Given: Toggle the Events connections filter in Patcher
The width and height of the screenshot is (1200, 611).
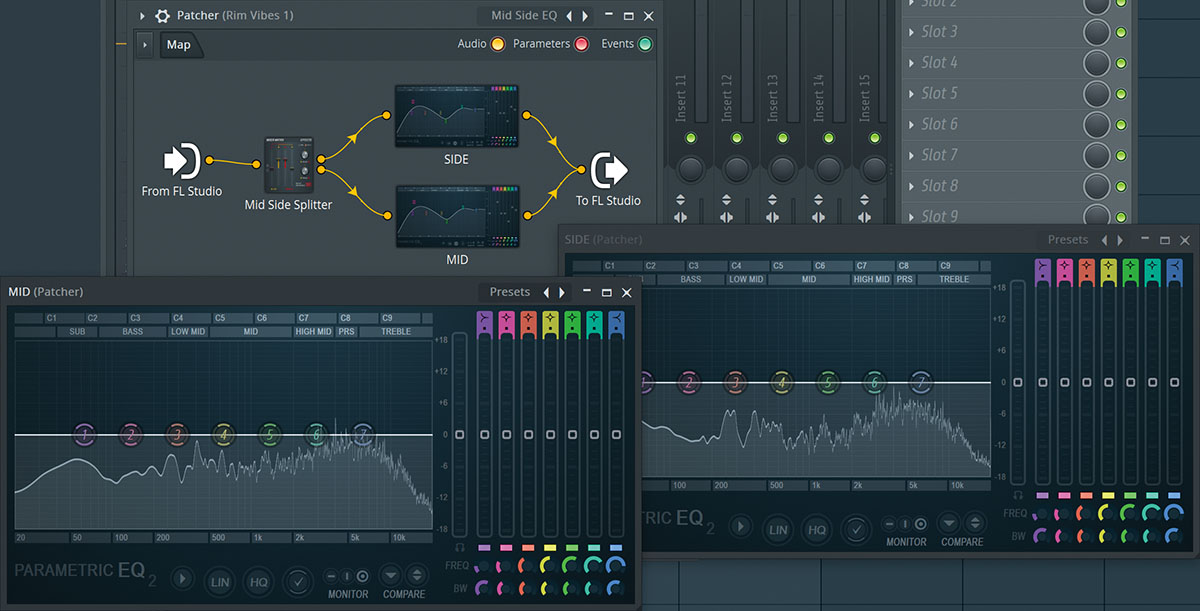Looking at the screenshot, I should [x=645, y=44].
